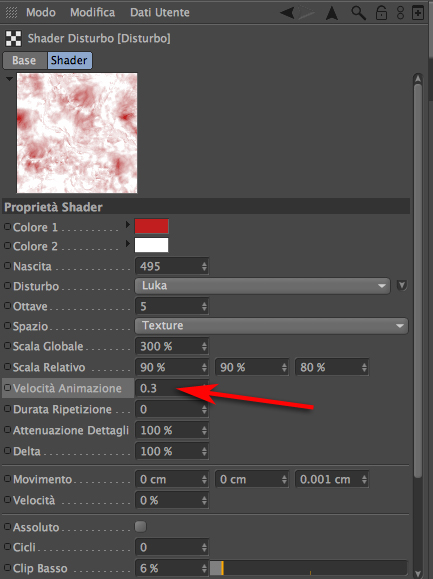
Task: Collapse the preview disclosure triangle
Action: (9, 78)
